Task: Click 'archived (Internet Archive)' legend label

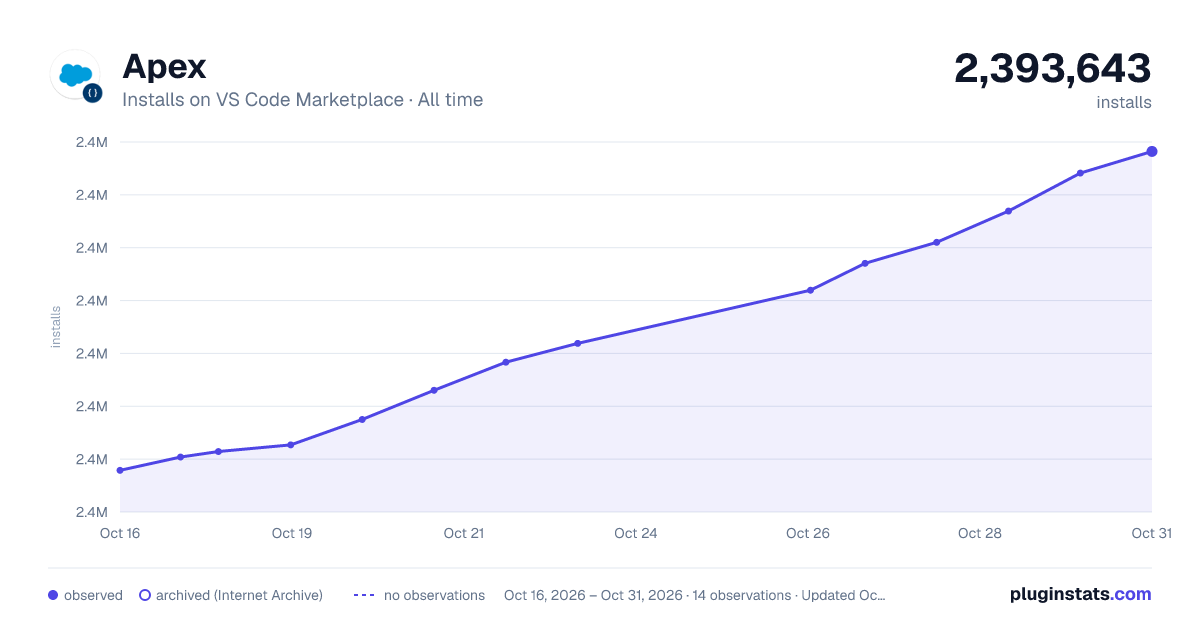Action: pos(239,595)
